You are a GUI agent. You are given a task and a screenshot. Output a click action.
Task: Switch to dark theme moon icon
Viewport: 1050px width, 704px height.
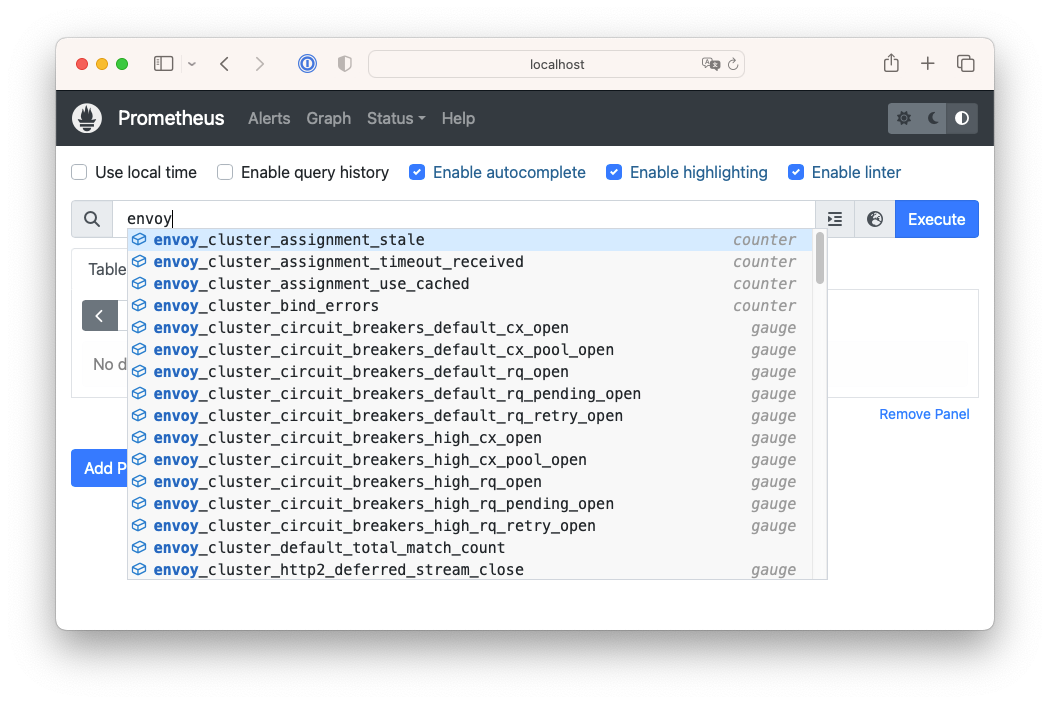pos(933,119)
